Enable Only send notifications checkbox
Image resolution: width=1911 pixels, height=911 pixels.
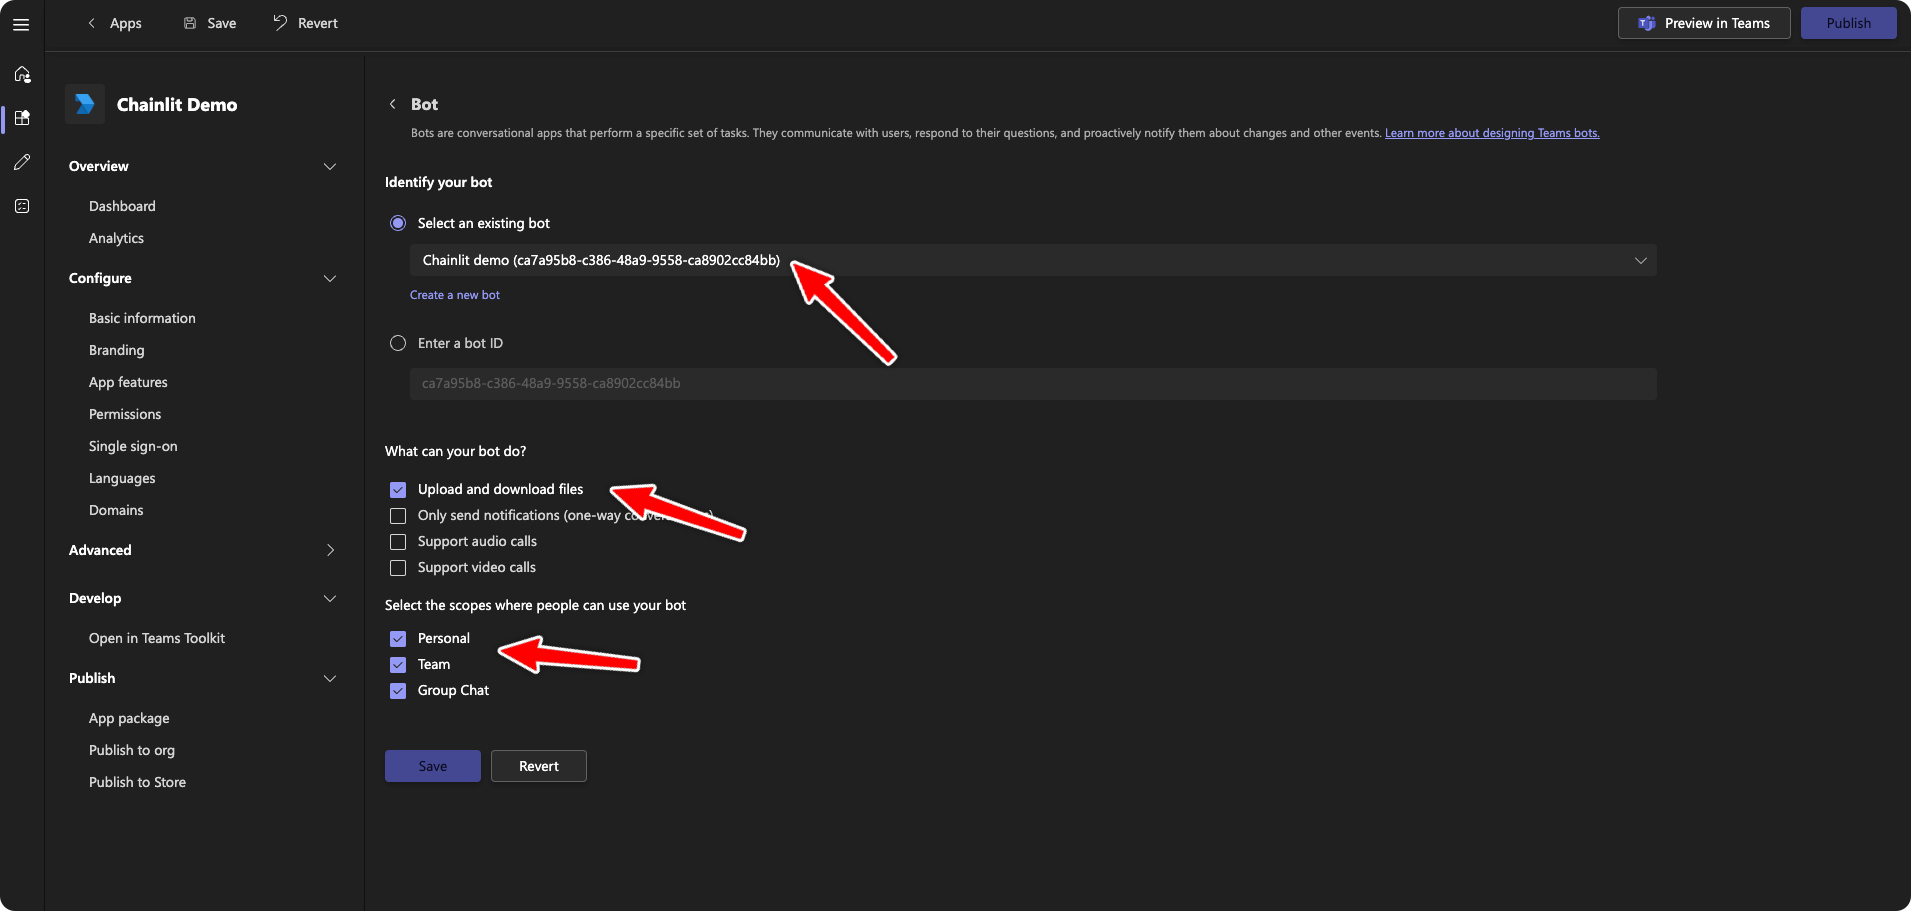tap(398, 516)
